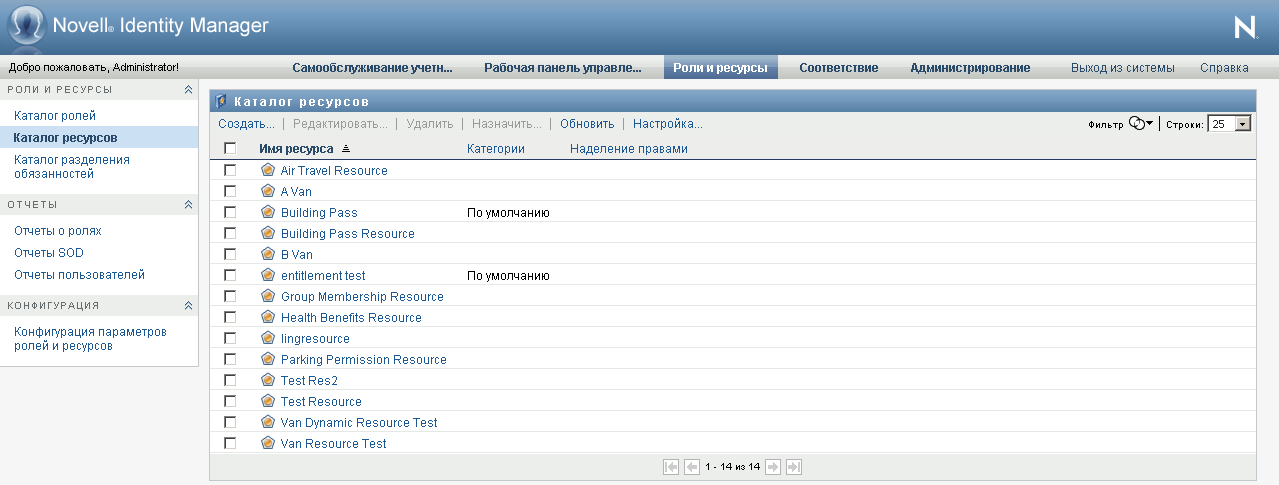Switch to the Соответствие tab
The image size is (1279, 485).
(839, 68)
